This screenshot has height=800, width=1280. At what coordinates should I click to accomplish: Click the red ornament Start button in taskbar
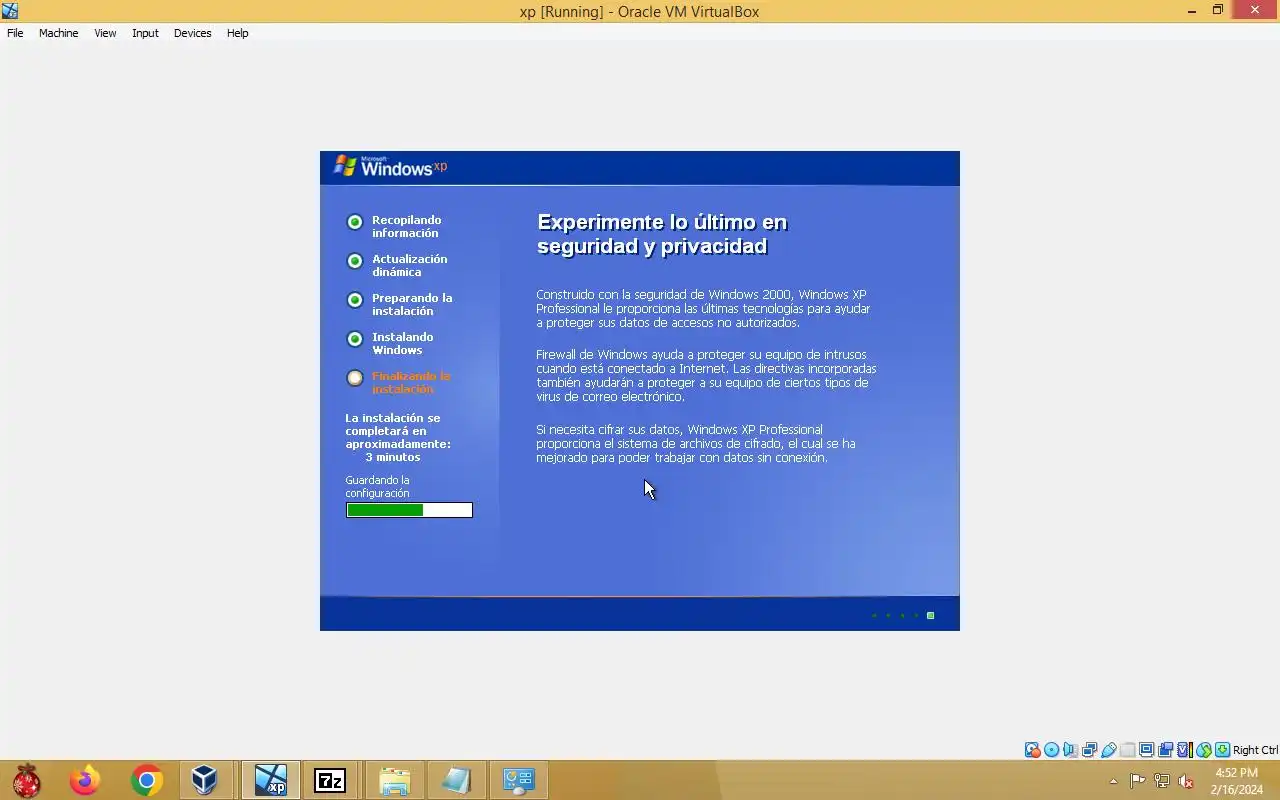tap(27, 780)
